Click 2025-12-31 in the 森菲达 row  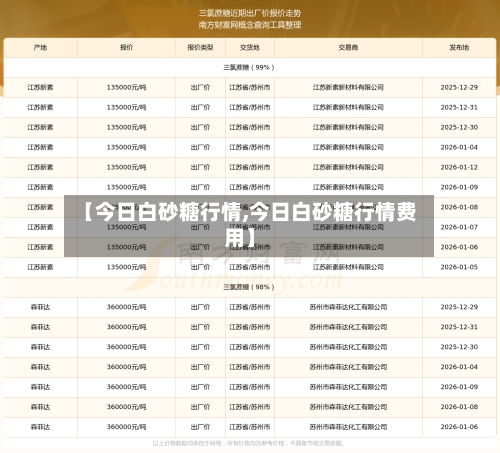click(x=459, y=327)
